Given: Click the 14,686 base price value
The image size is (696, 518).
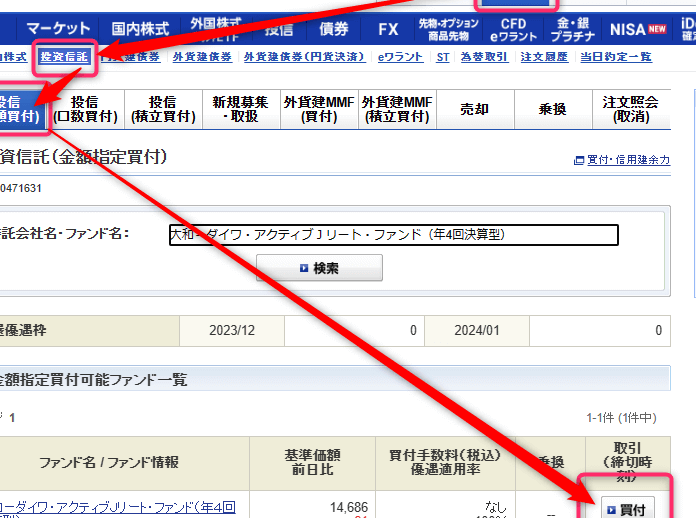Looking at the screenshot, I should (x=349, y=507).
